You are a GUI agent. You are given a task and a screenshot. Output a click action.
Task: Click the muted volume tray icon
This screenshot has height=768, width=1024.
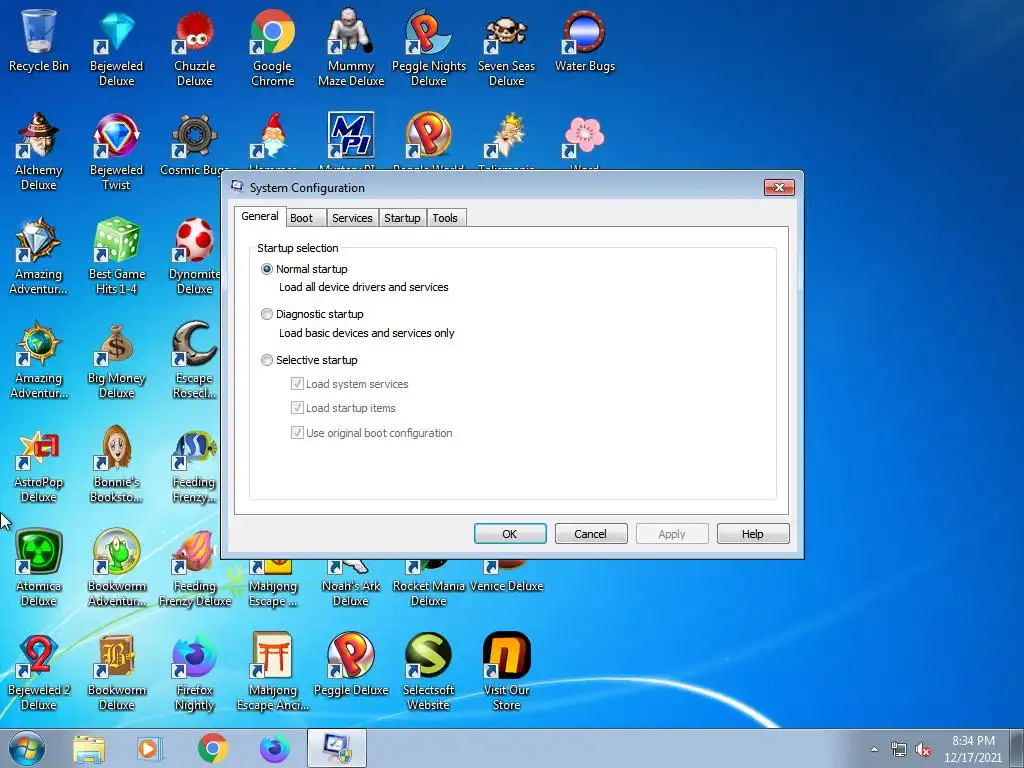pyautogui.click(x=923, y=750)
